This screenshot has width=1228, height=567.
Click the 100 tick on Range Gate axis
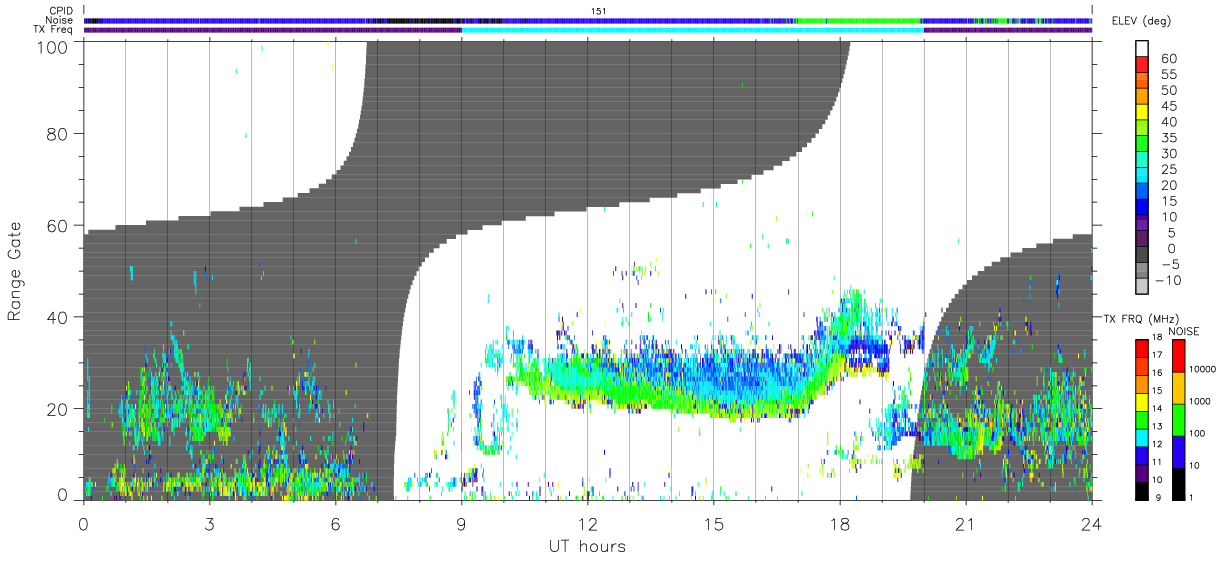tap(52, 47)
